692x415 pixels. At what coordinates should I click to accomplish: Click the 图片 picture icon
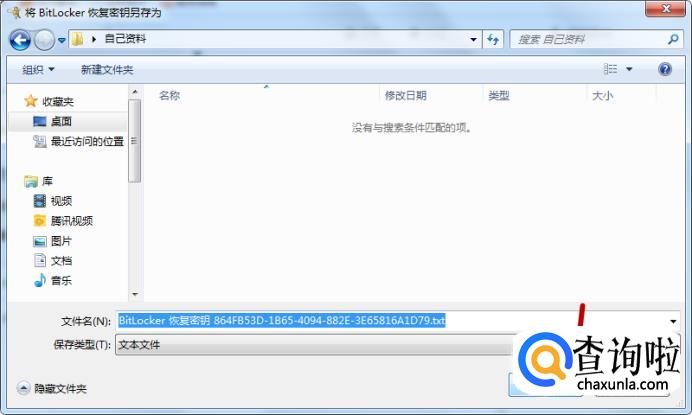click(40, 241)
